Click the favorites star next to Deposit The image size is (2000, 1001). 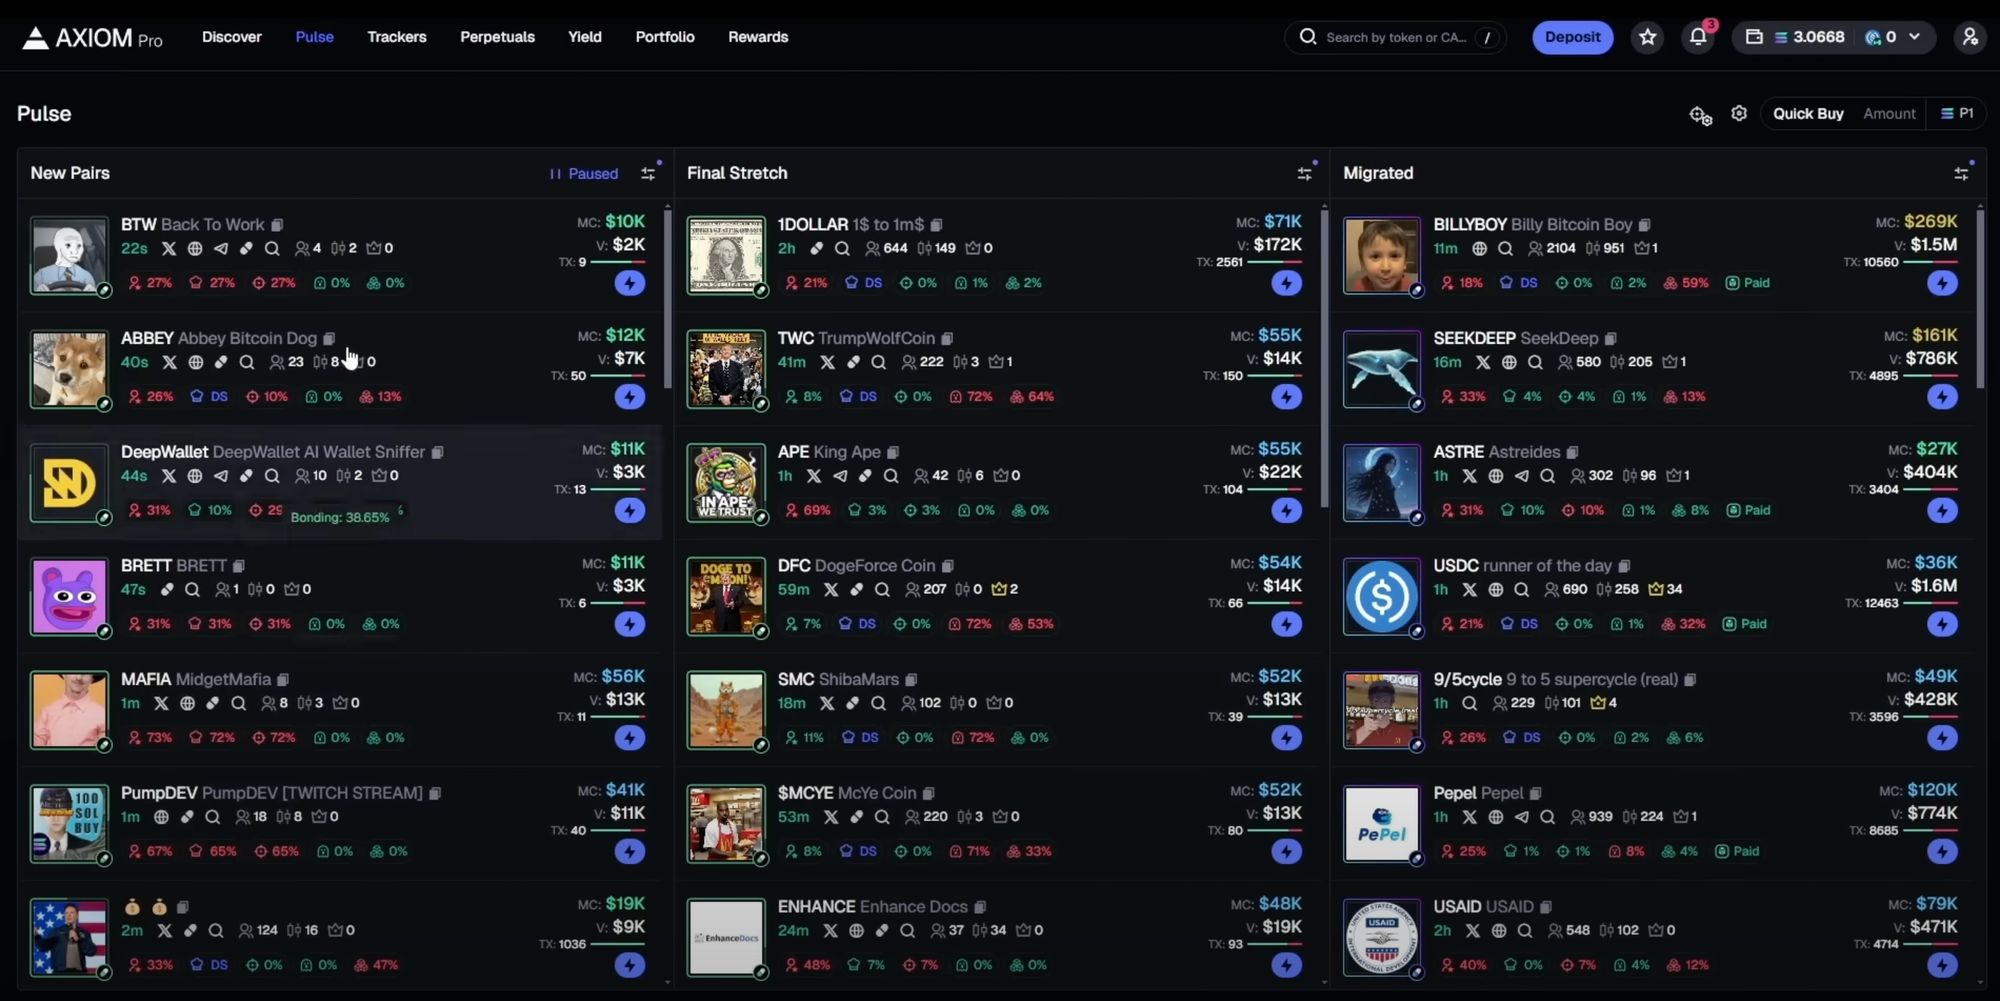[1646, 37]
